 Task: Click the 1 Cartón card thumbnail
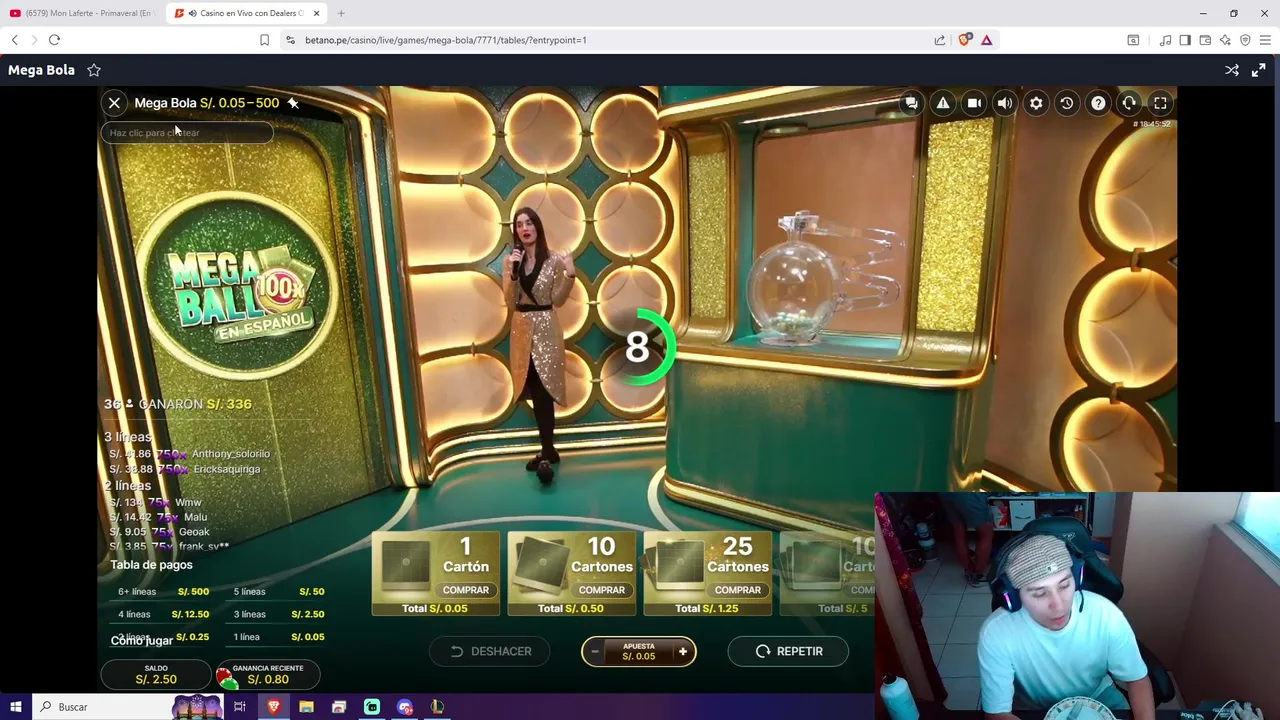pos(406,567)
